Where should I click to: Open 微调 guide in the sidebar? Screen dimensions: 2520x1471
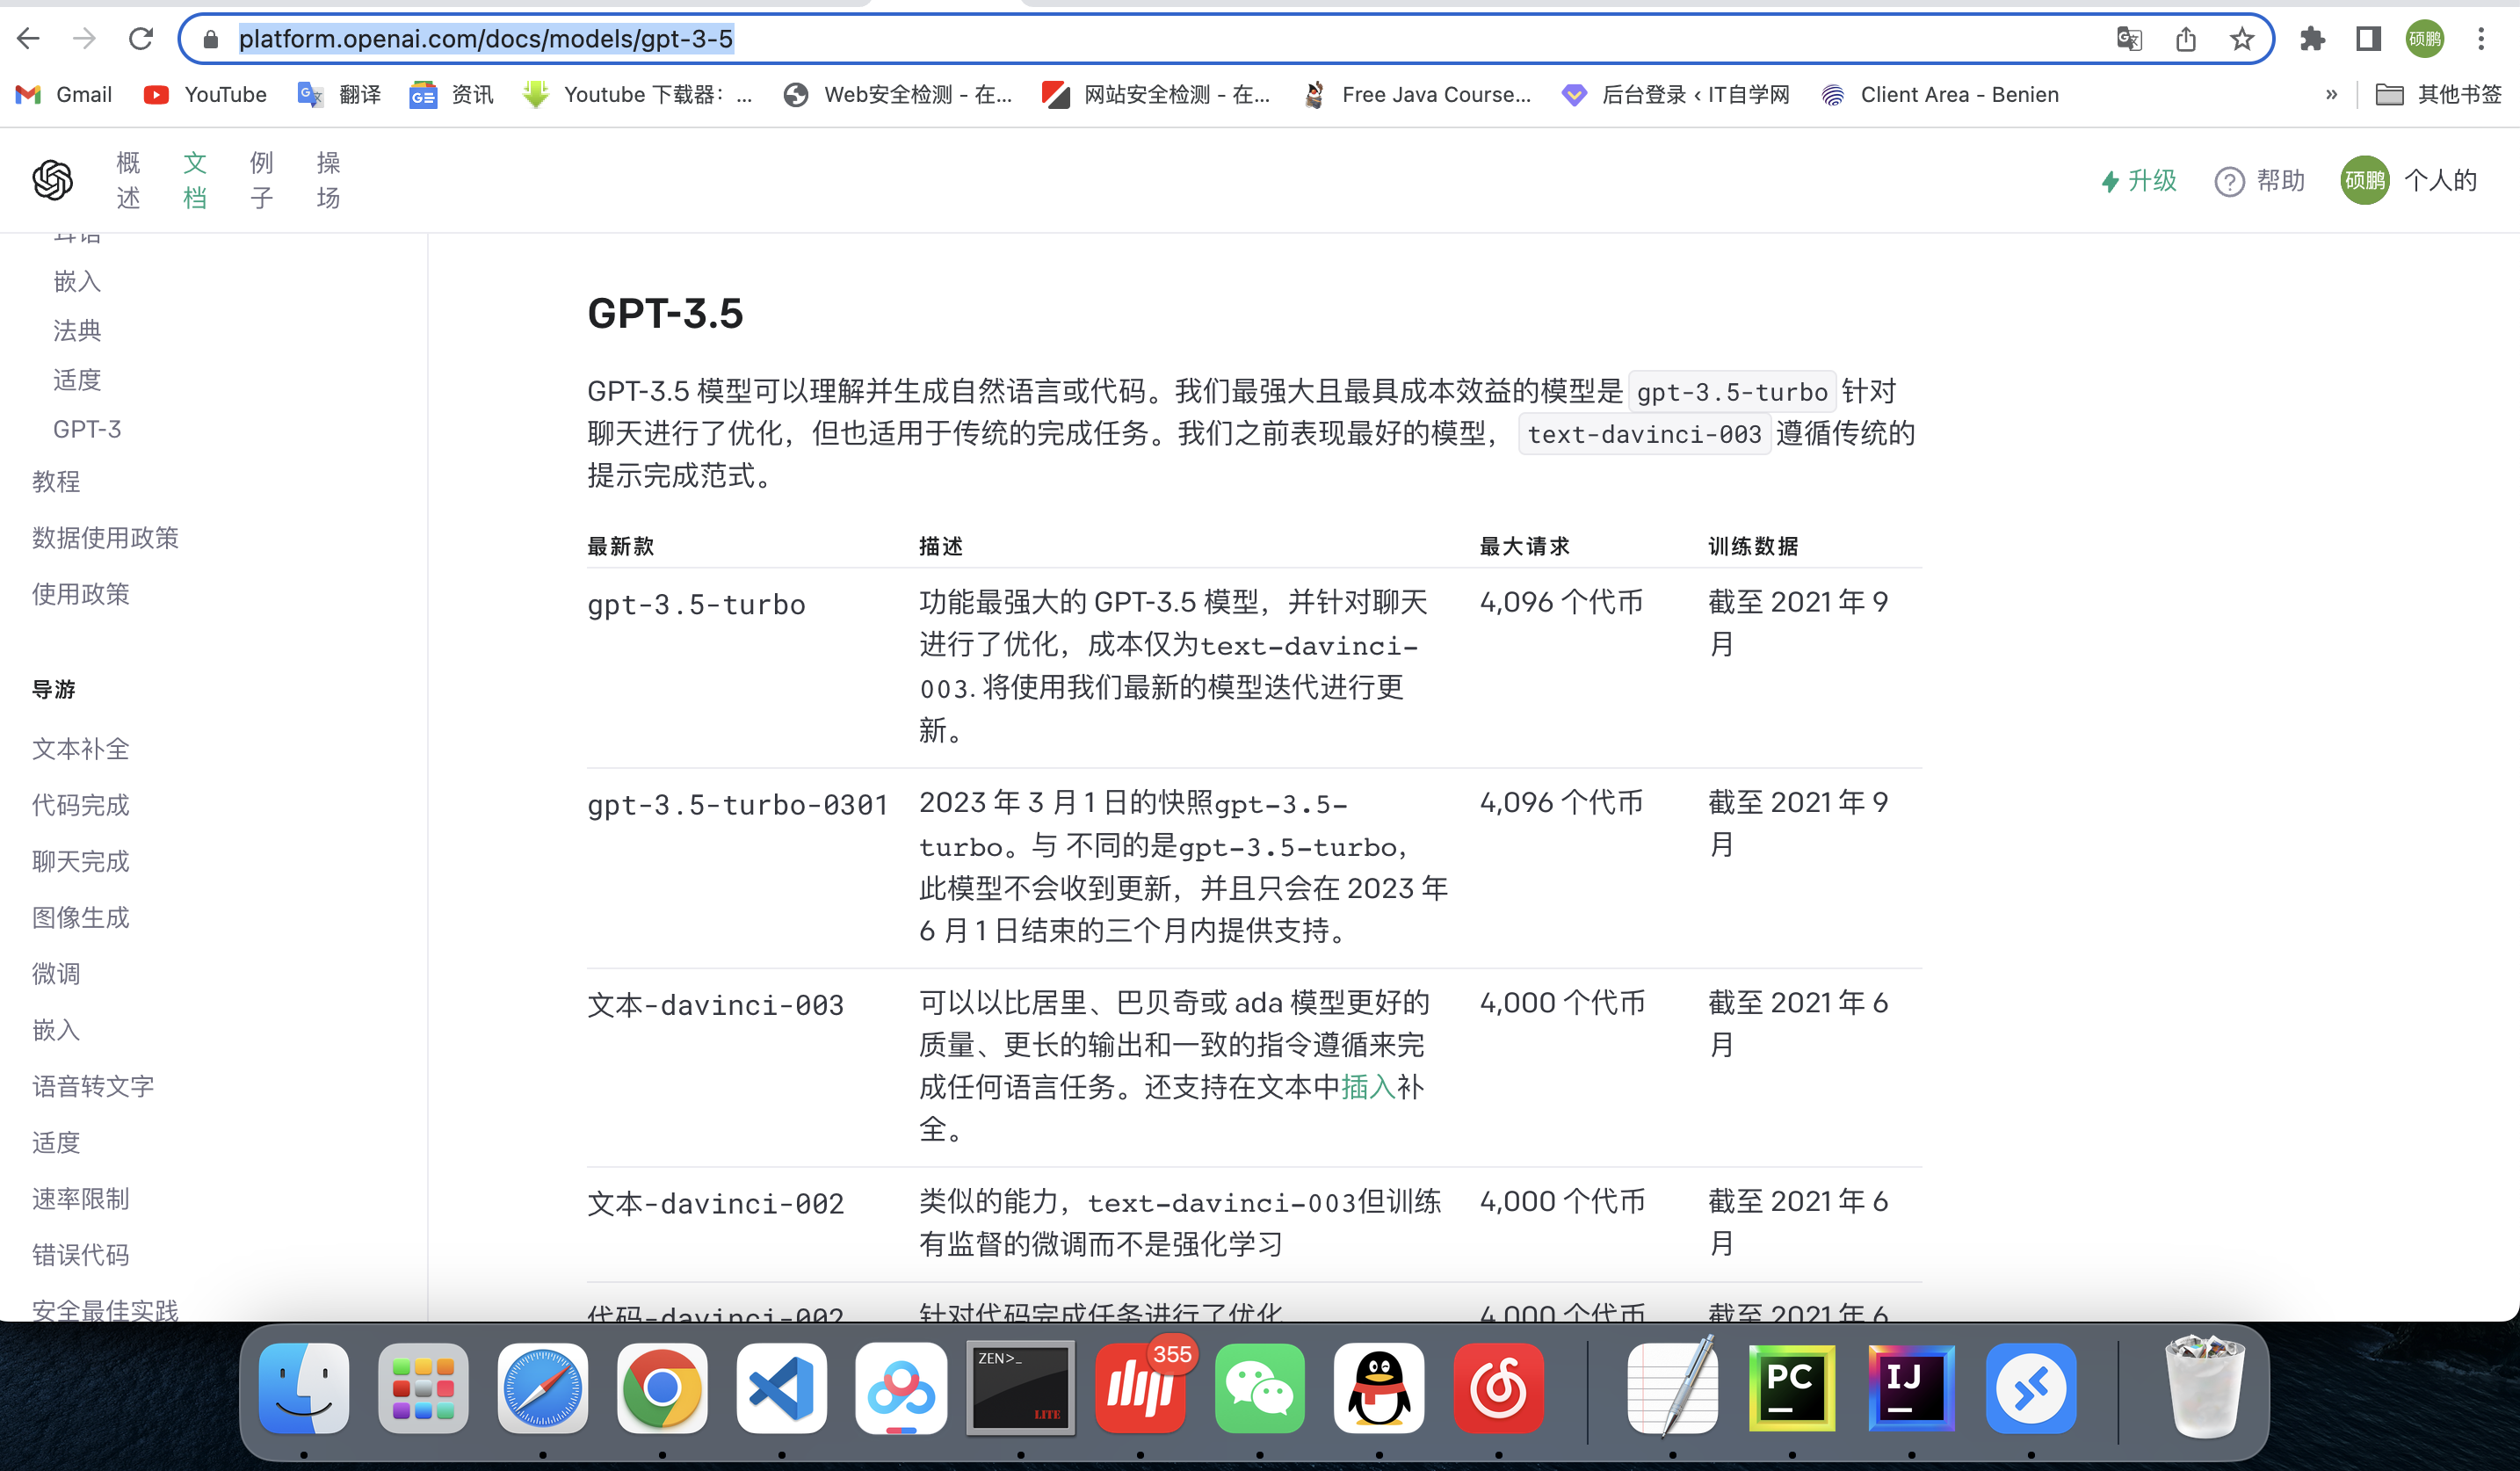[56, 973]
